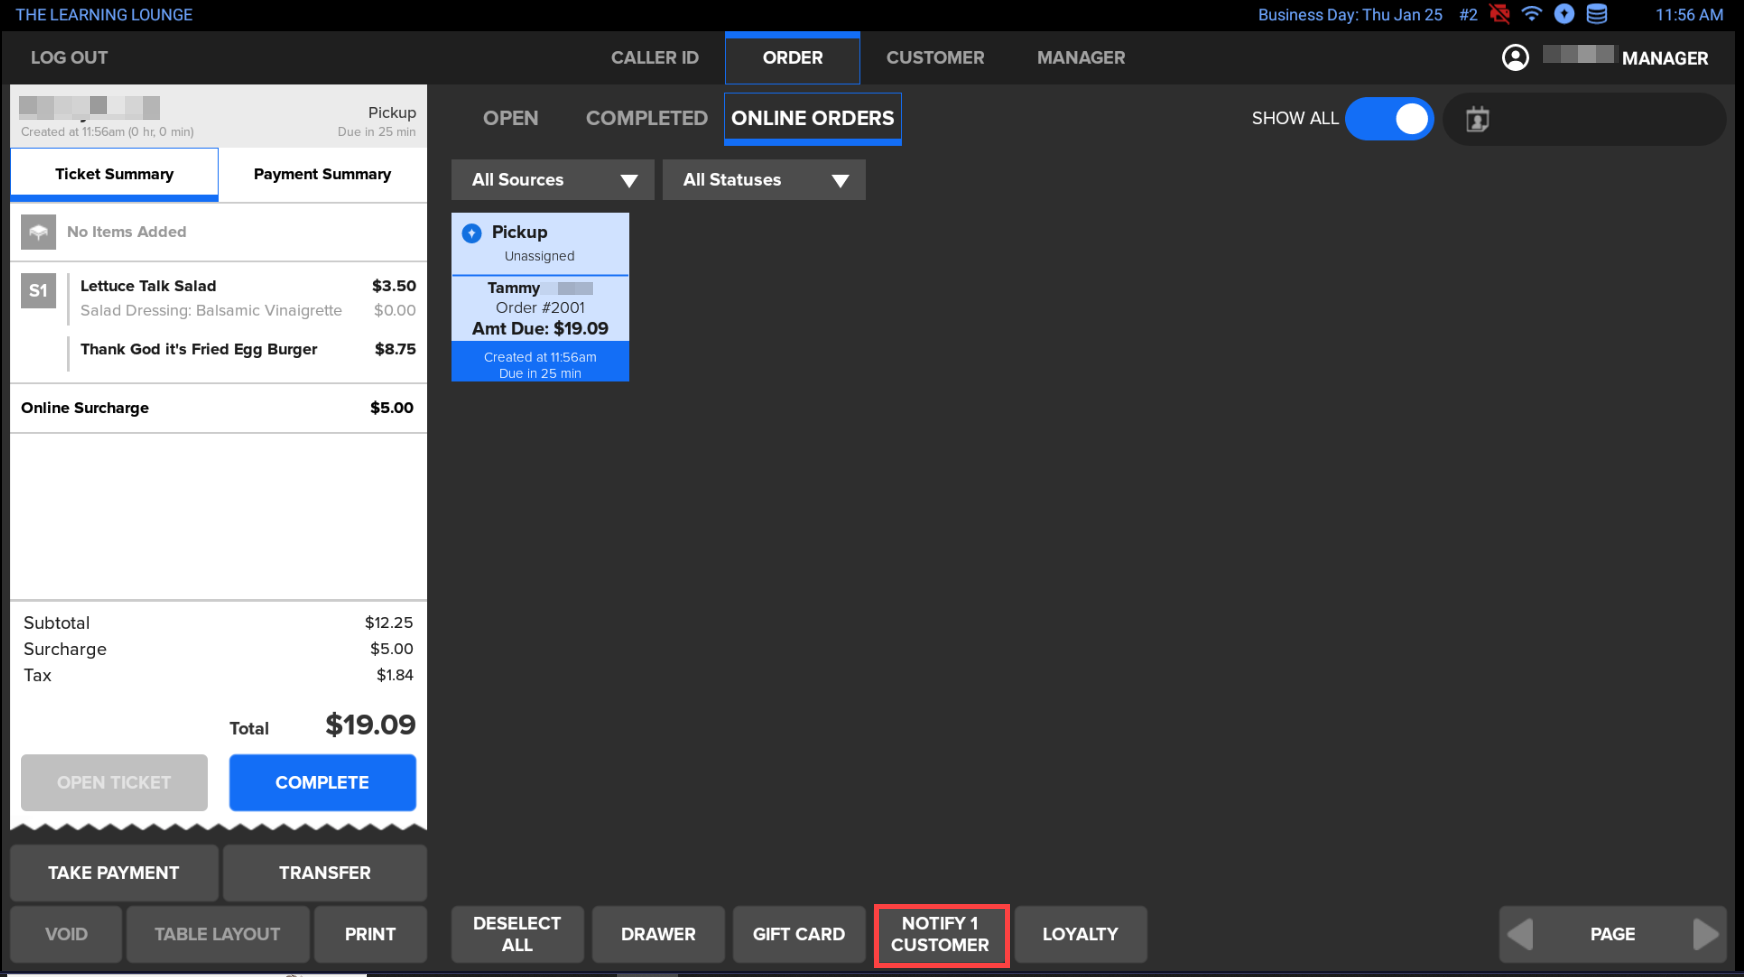Open the manager user profile icon
1744x977 pixels.
click(x=1515, y=58)
